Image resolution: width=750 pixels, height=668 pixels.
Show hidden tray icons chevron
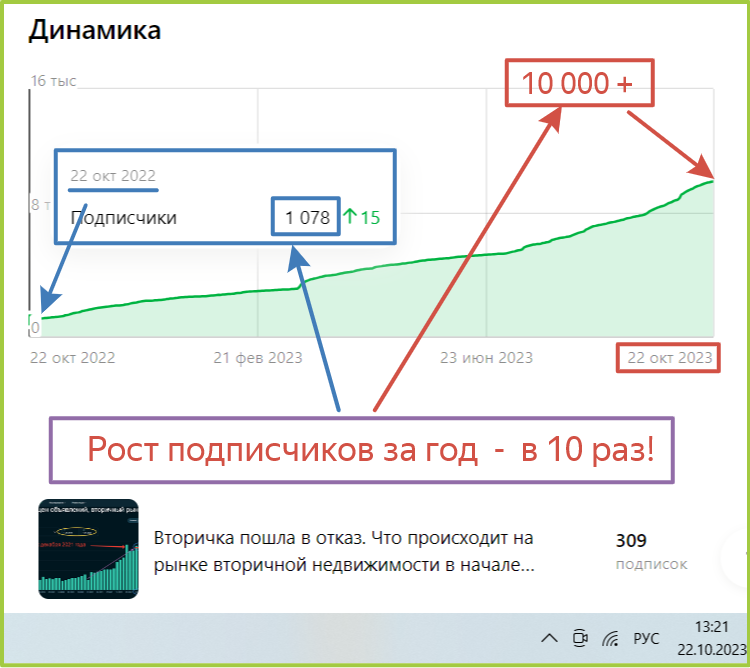pos(549,638)
